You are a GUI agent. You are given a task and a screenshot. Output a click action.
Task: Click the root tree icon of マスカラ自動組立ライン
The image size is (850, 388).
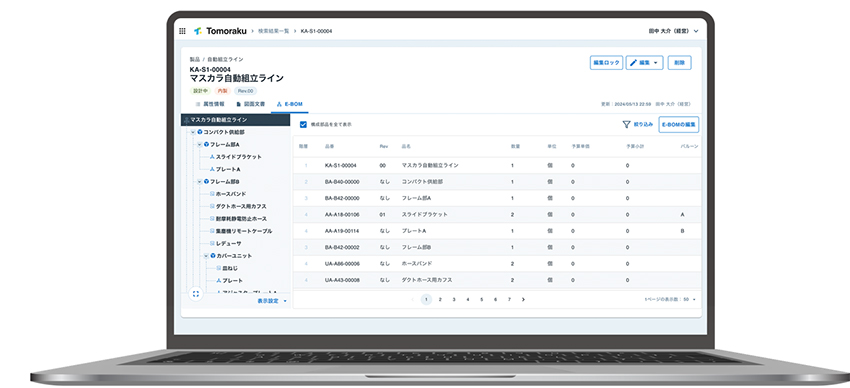pyautogui.click(x=186, y=120)
